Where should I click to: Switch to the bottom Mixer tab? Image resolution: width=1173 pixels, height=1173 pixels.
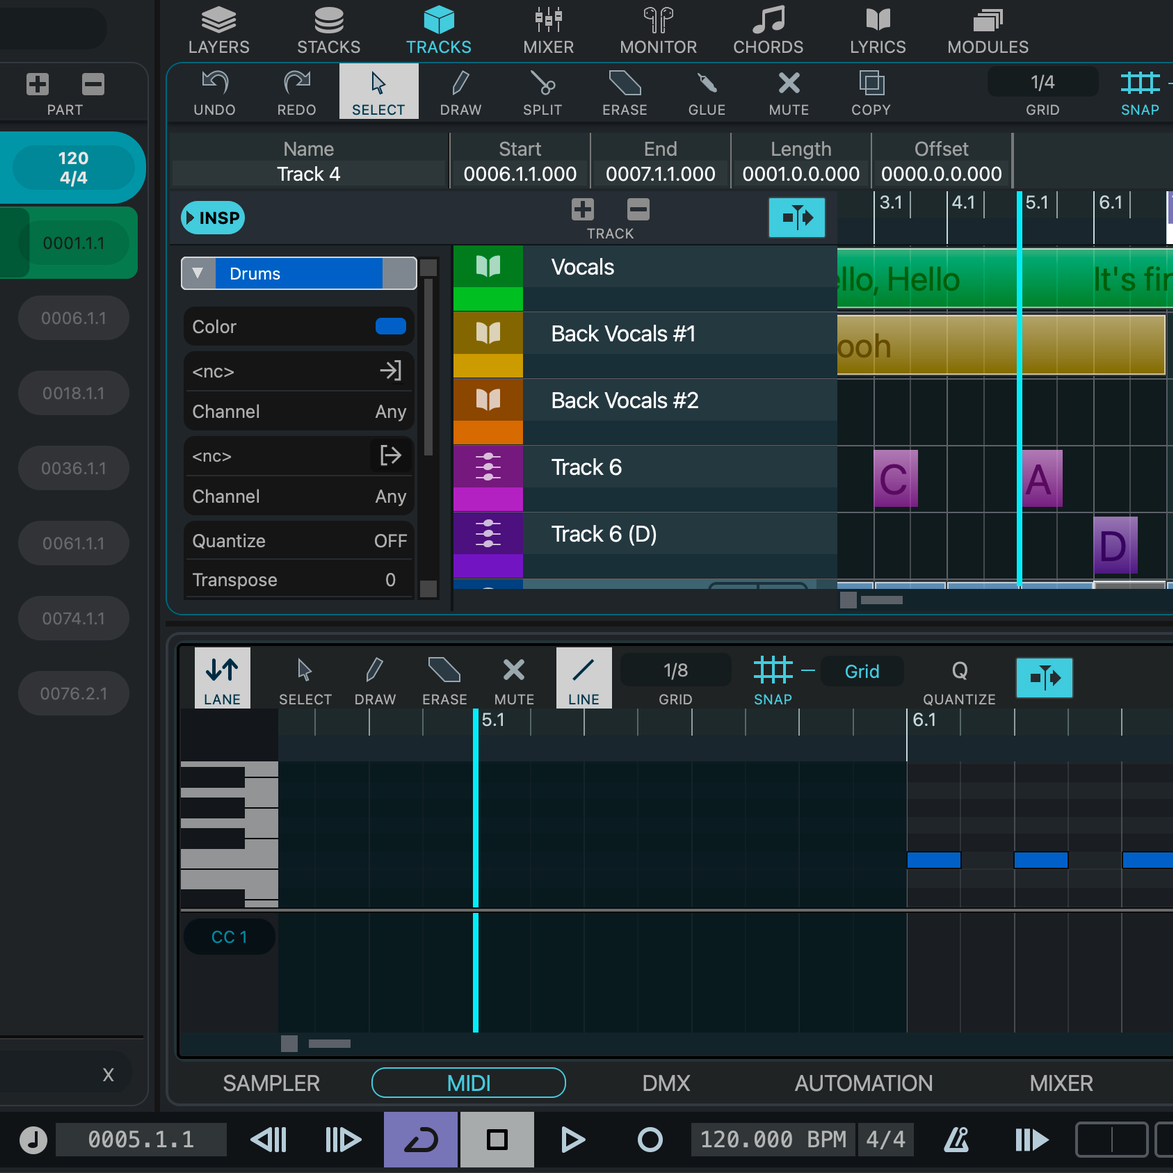[x=1061, y=1082]
